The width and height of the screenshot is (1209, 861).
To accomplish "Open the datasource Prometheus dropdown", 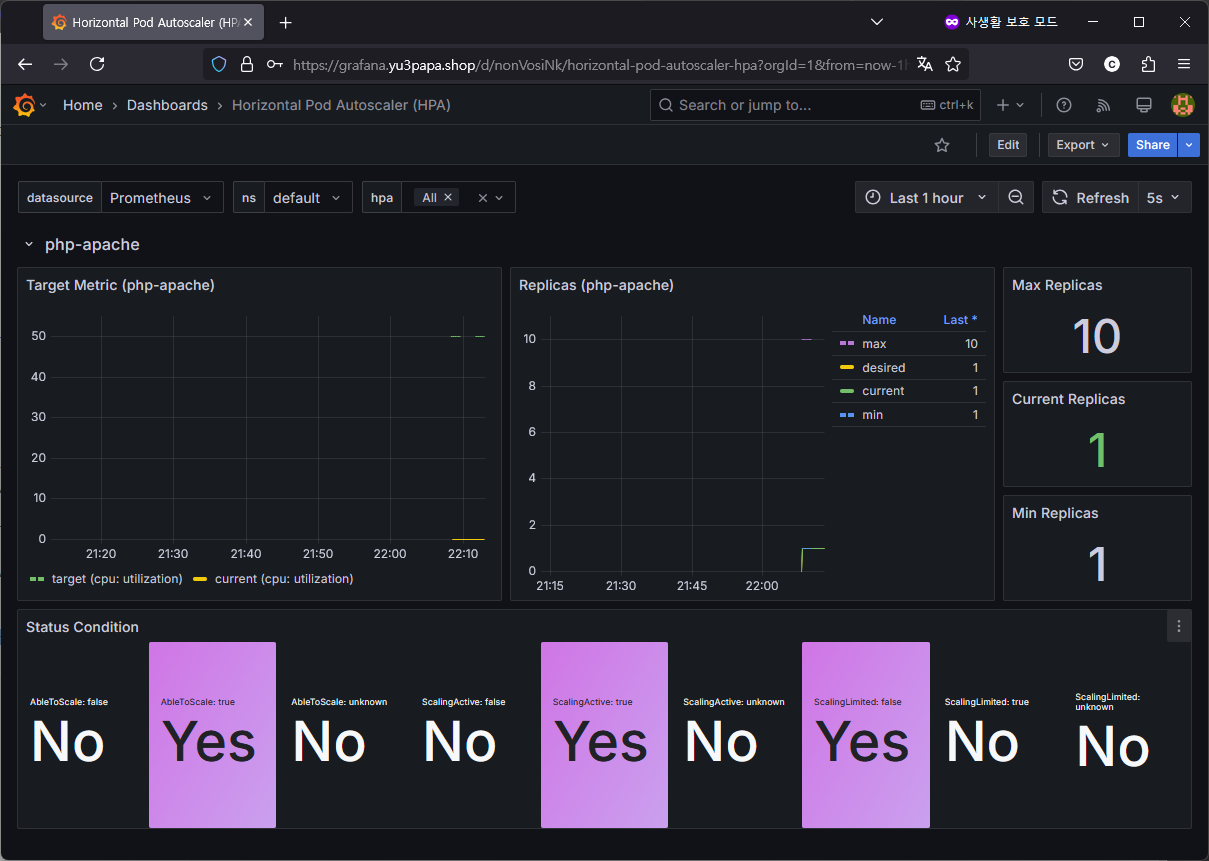I will coord(162,198).
